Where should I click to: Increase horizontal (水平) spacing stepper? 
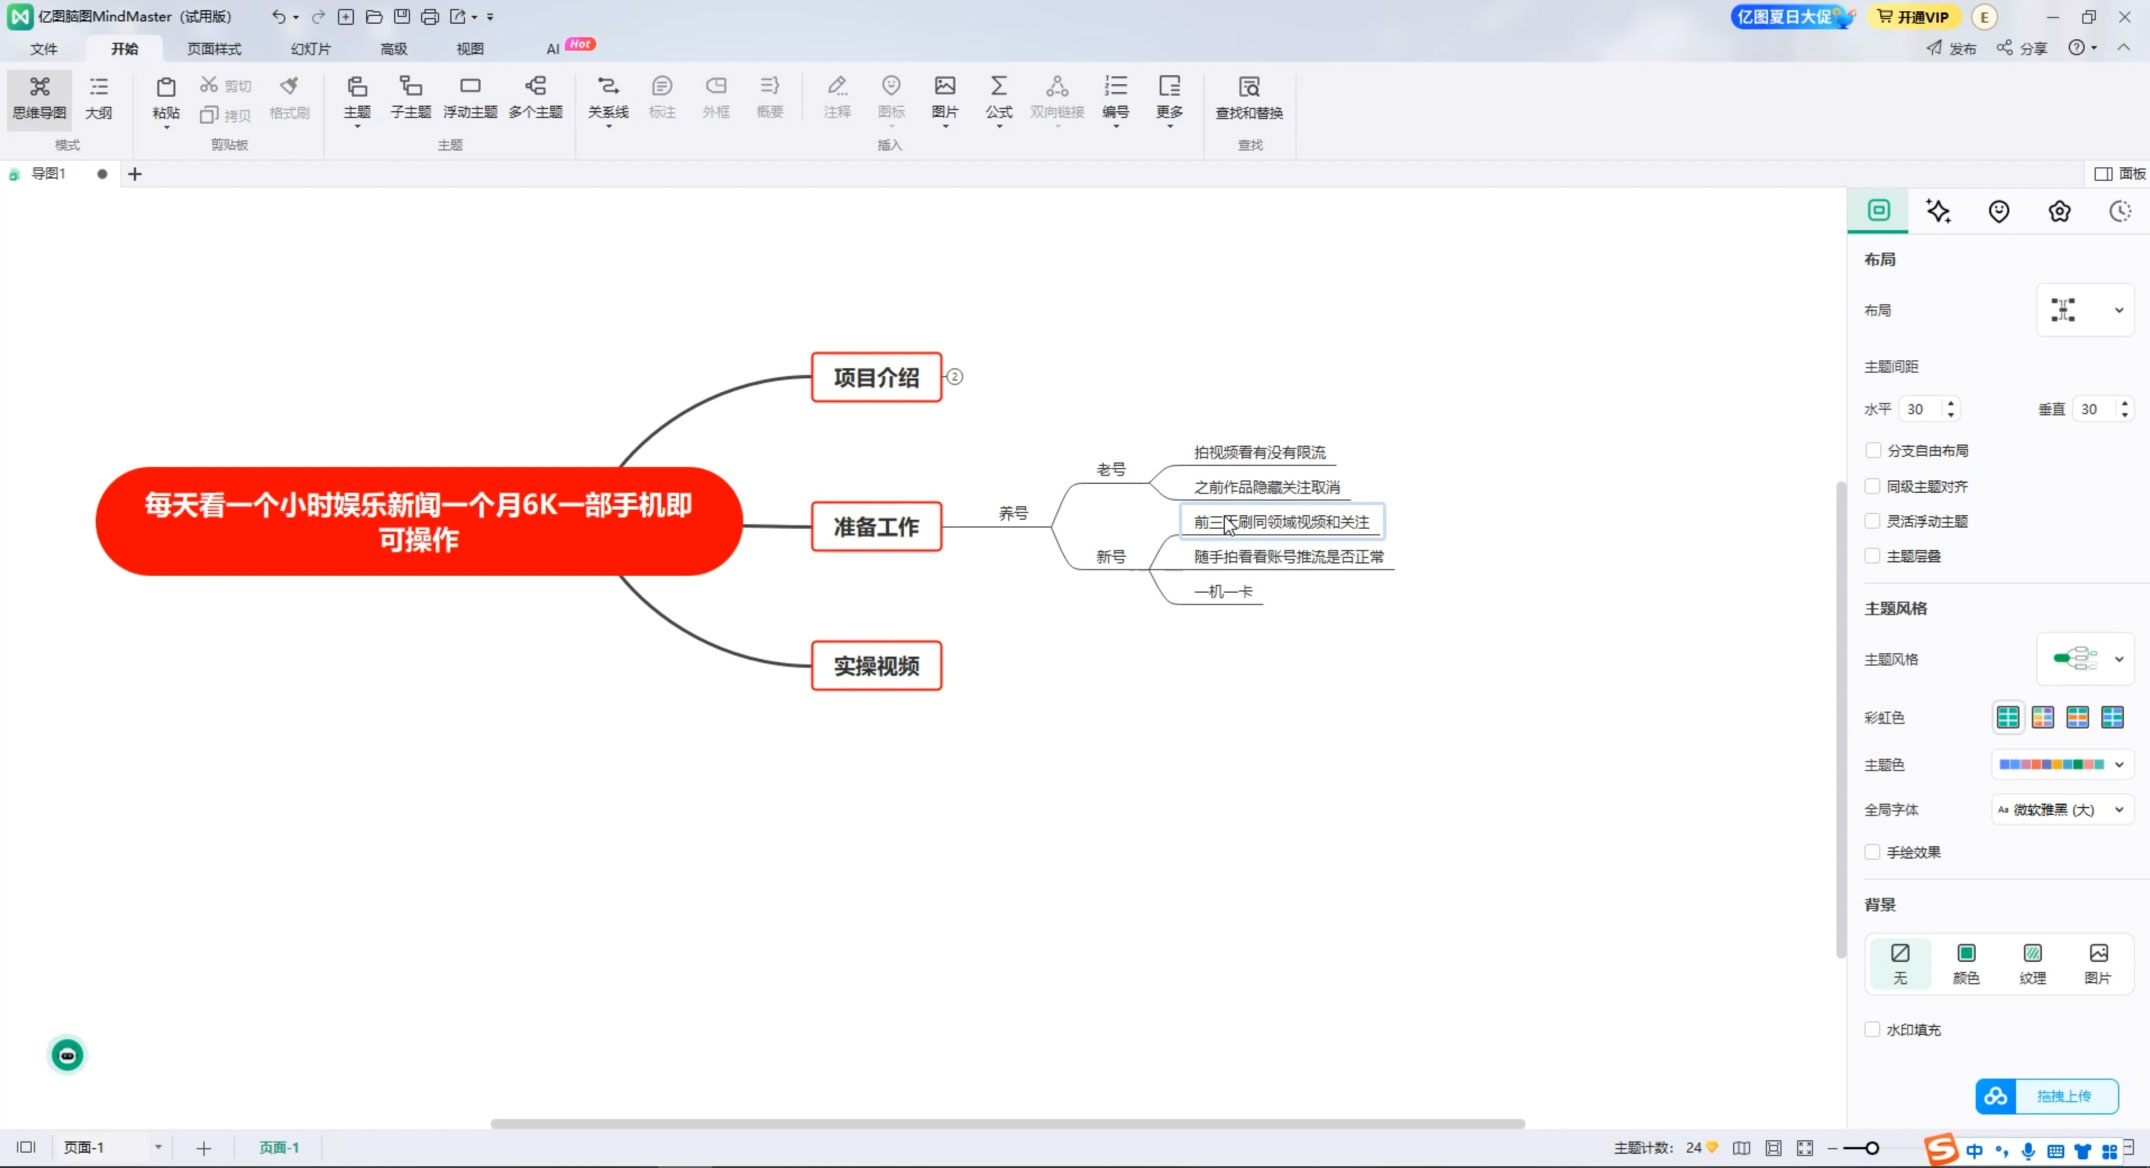(x=1950, y=404)
